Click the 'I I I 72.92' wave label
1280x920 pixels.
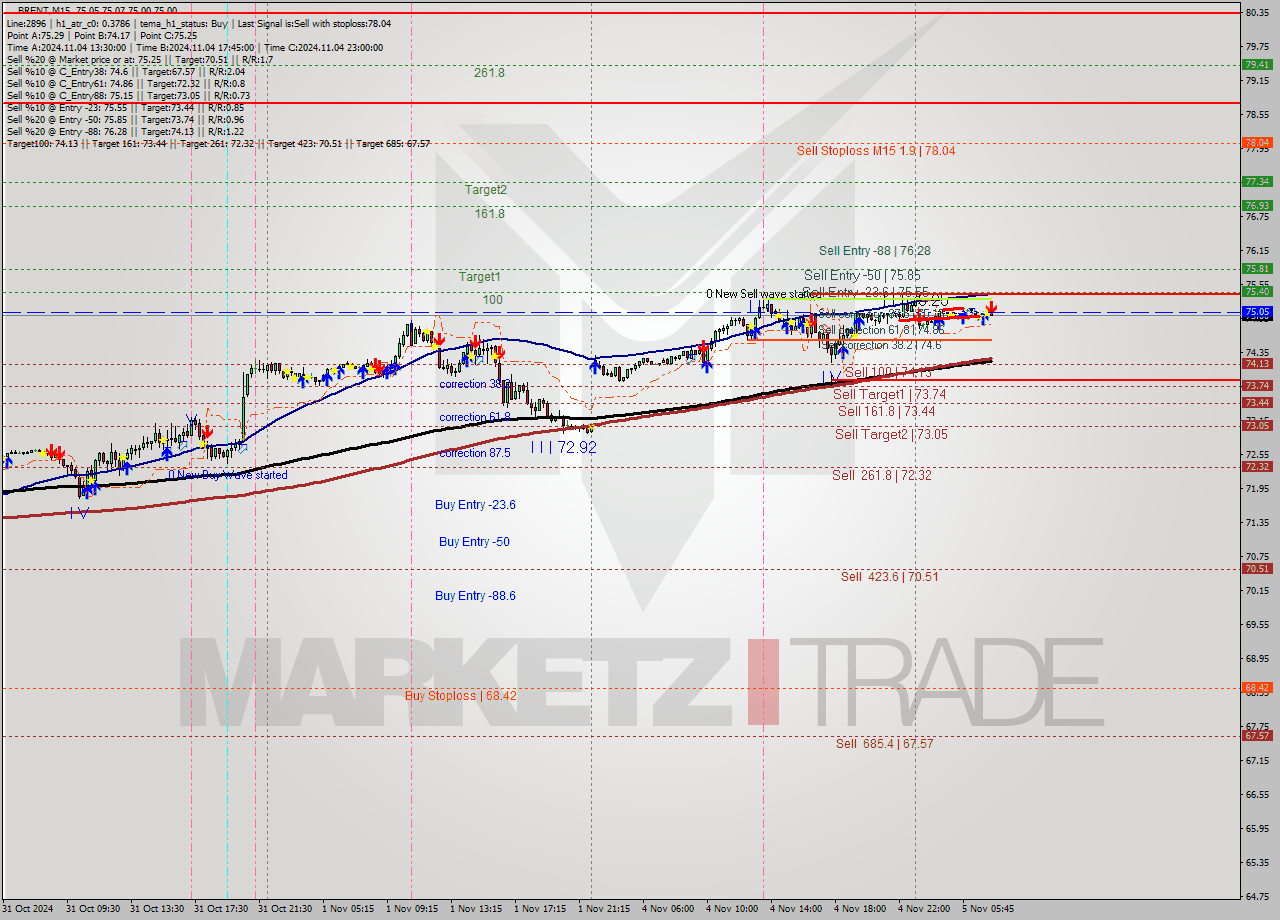(x=563, y=447)
